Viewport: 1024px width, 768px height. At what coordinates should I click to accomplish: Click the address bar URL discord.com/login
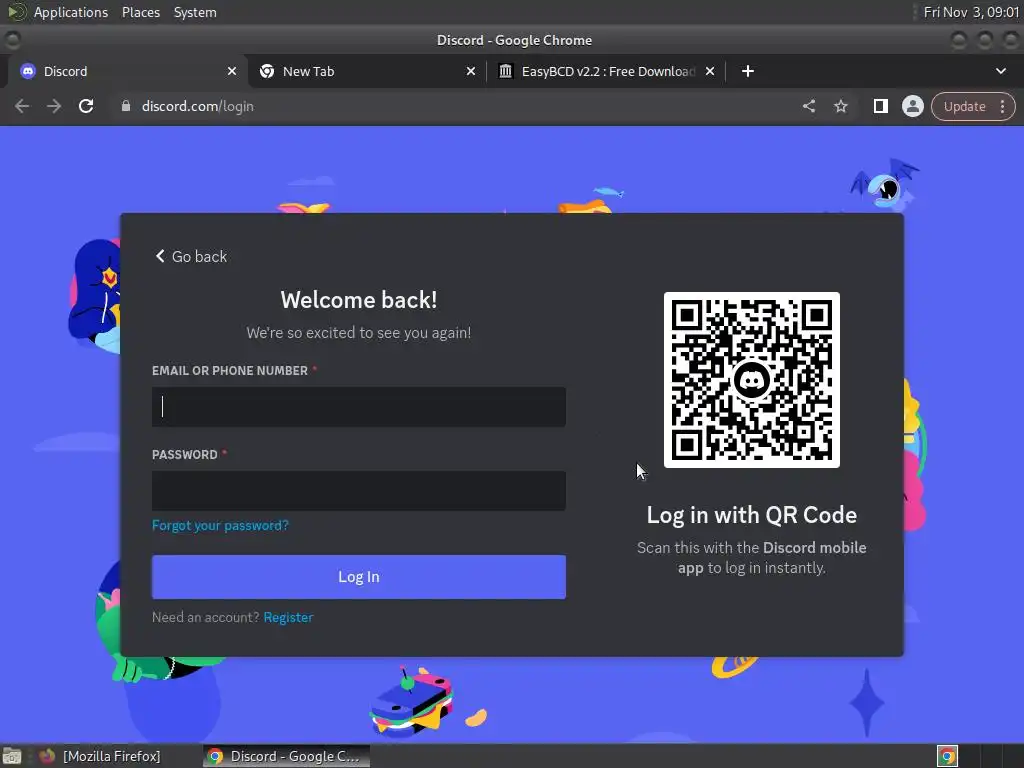coord(197,106)
